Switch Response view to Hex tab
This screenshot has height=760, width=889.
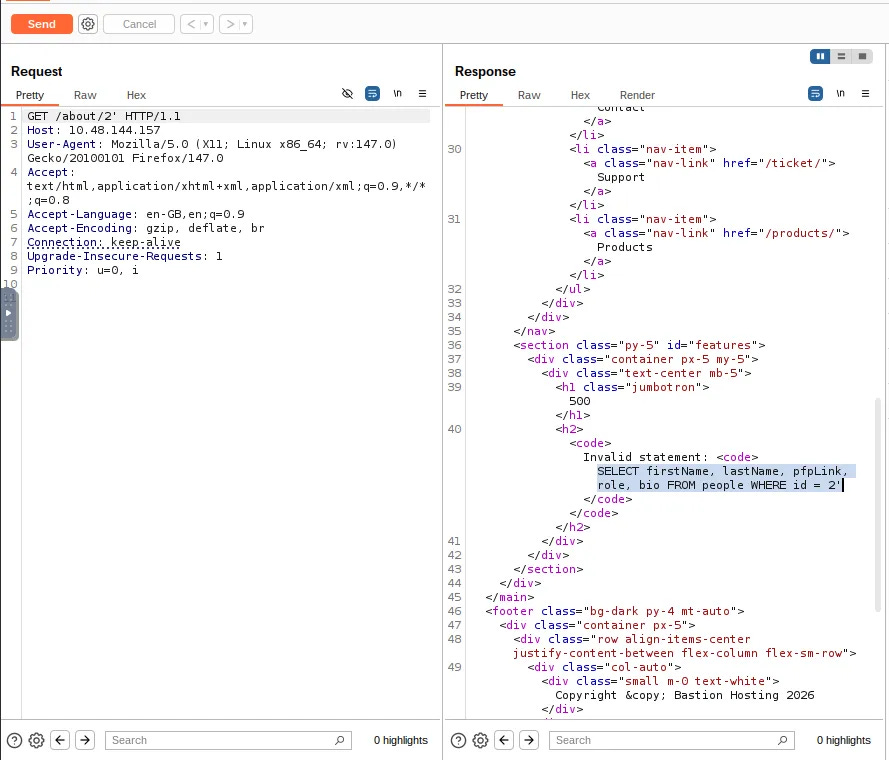coord(580,95)
